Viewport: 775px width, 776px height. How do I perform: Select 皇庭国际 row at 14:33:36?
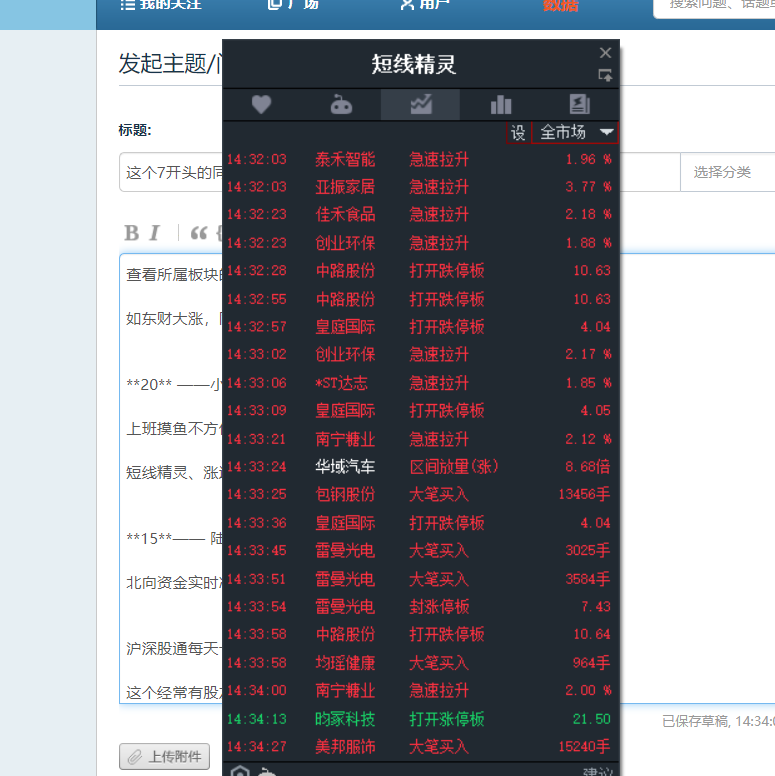pos(420,523)
